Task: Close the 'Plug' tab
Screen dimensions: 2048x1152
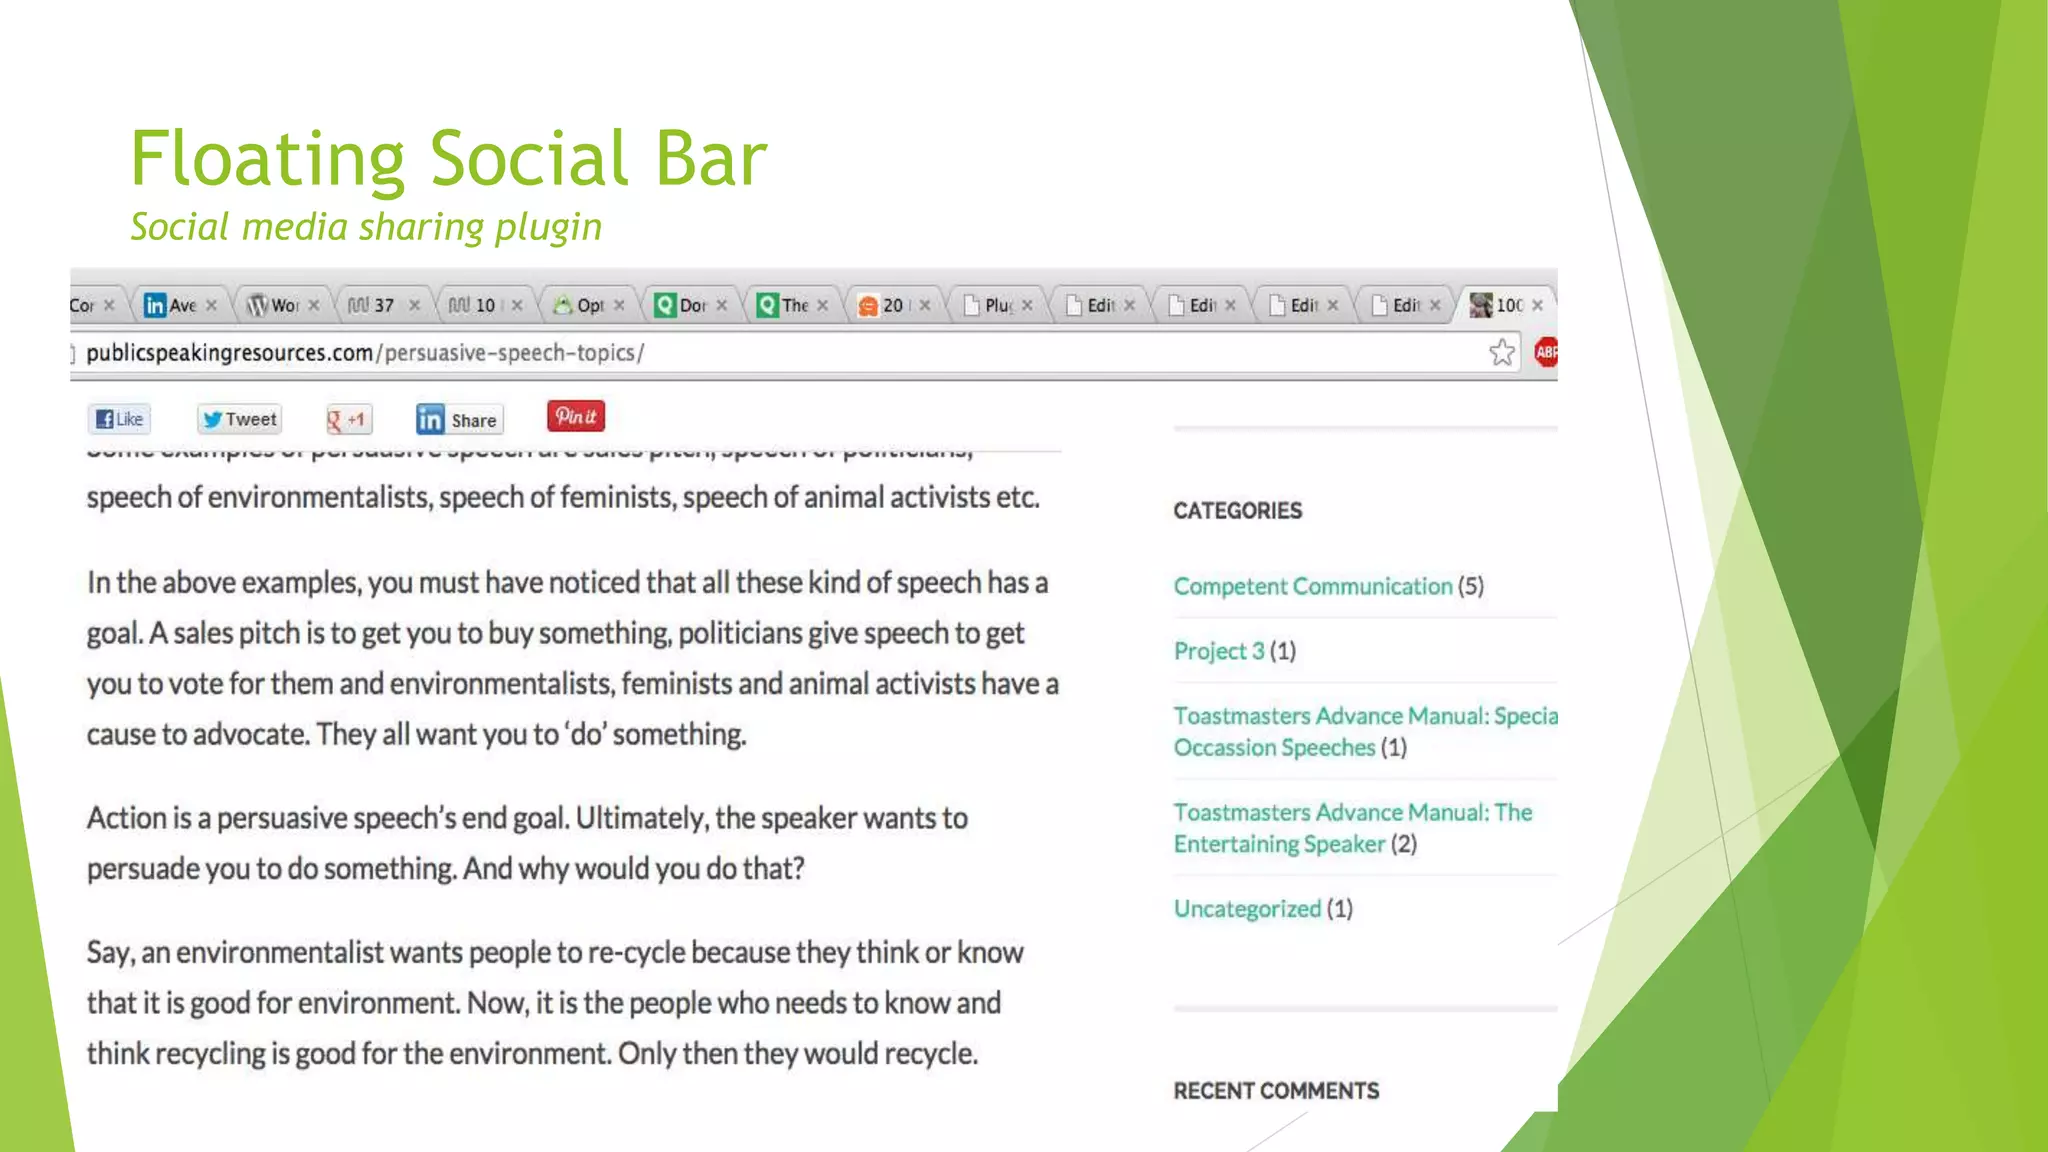Action: point(1027,305)
